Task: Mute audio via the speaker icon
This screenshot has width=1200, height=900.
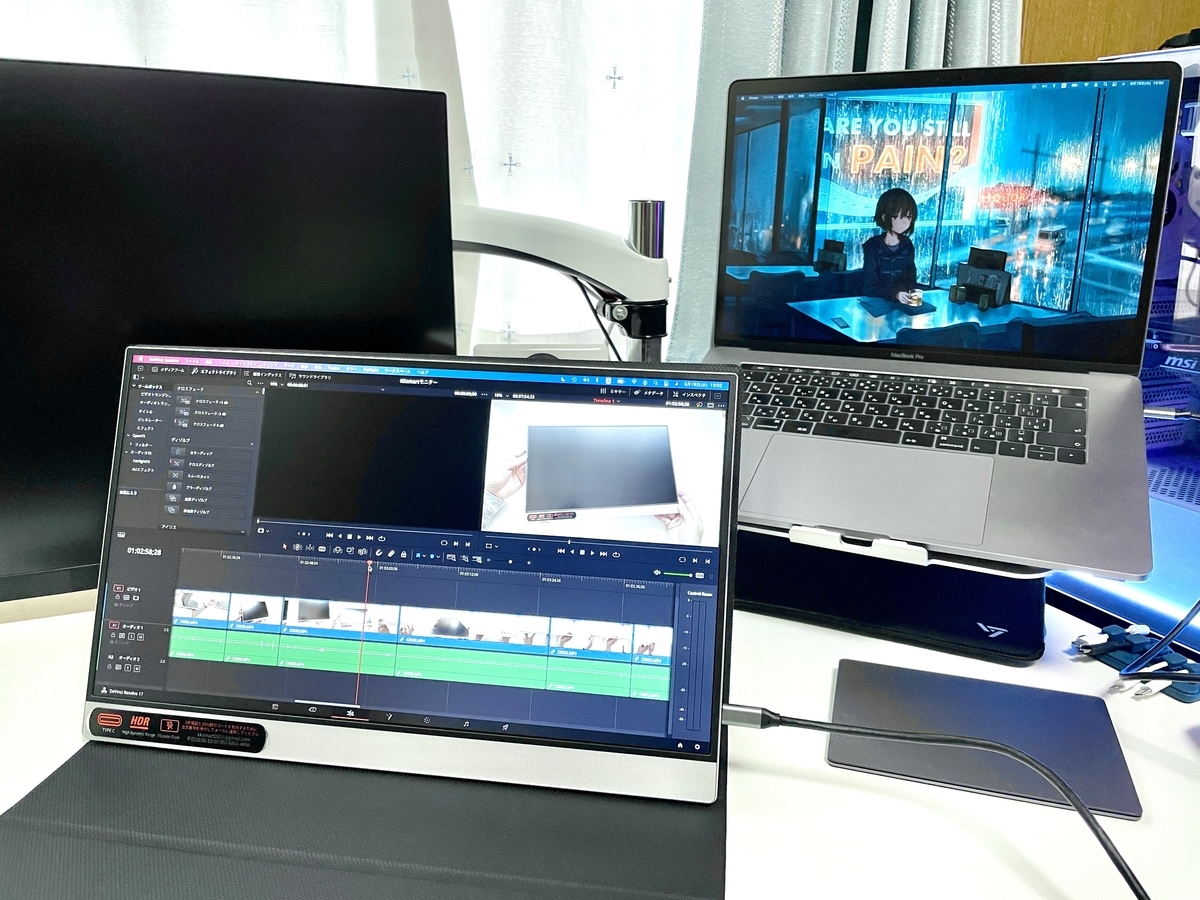Action: point(657,572)
